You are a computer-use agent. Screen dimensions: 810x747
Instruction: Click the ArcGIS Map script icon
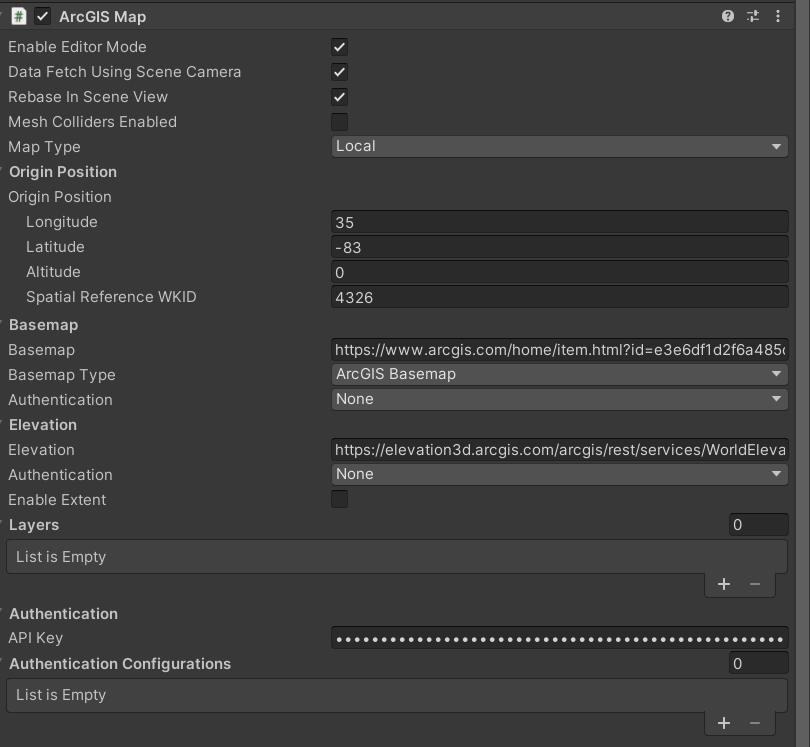19,17
